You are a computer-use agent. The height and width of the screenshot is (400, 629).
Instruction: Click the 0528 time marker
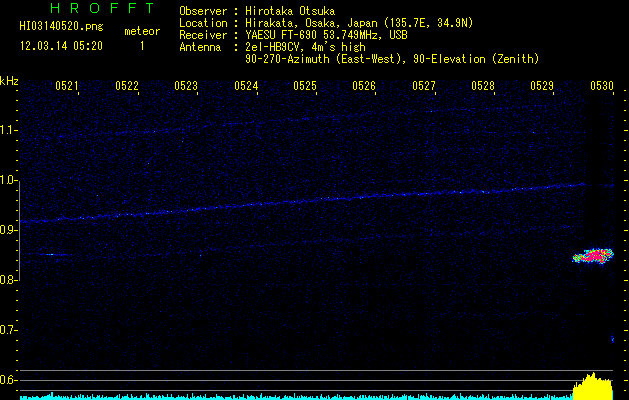(483, 86)
